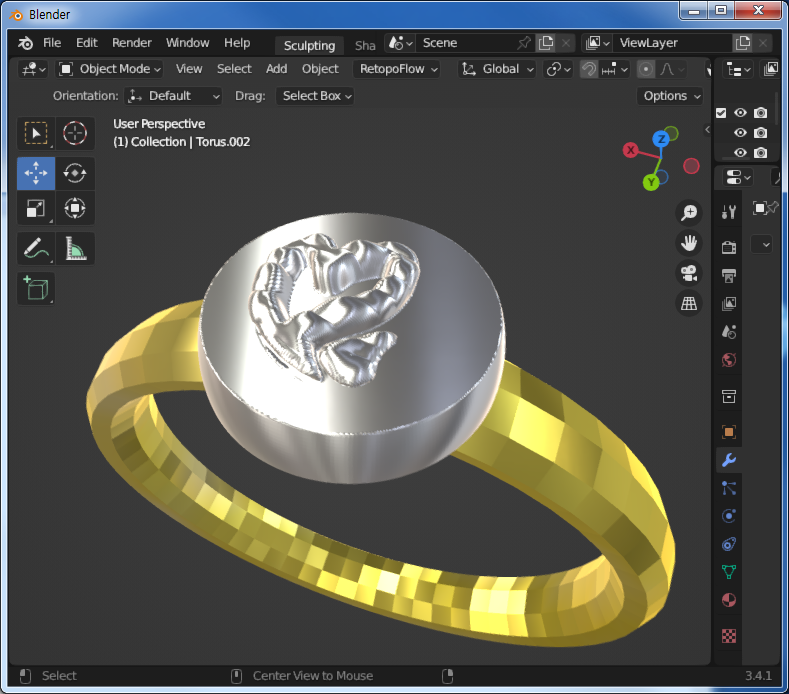Open the Object Mode dropdown
The height and width of the screenshot is (694, 789).
(110, 69)
